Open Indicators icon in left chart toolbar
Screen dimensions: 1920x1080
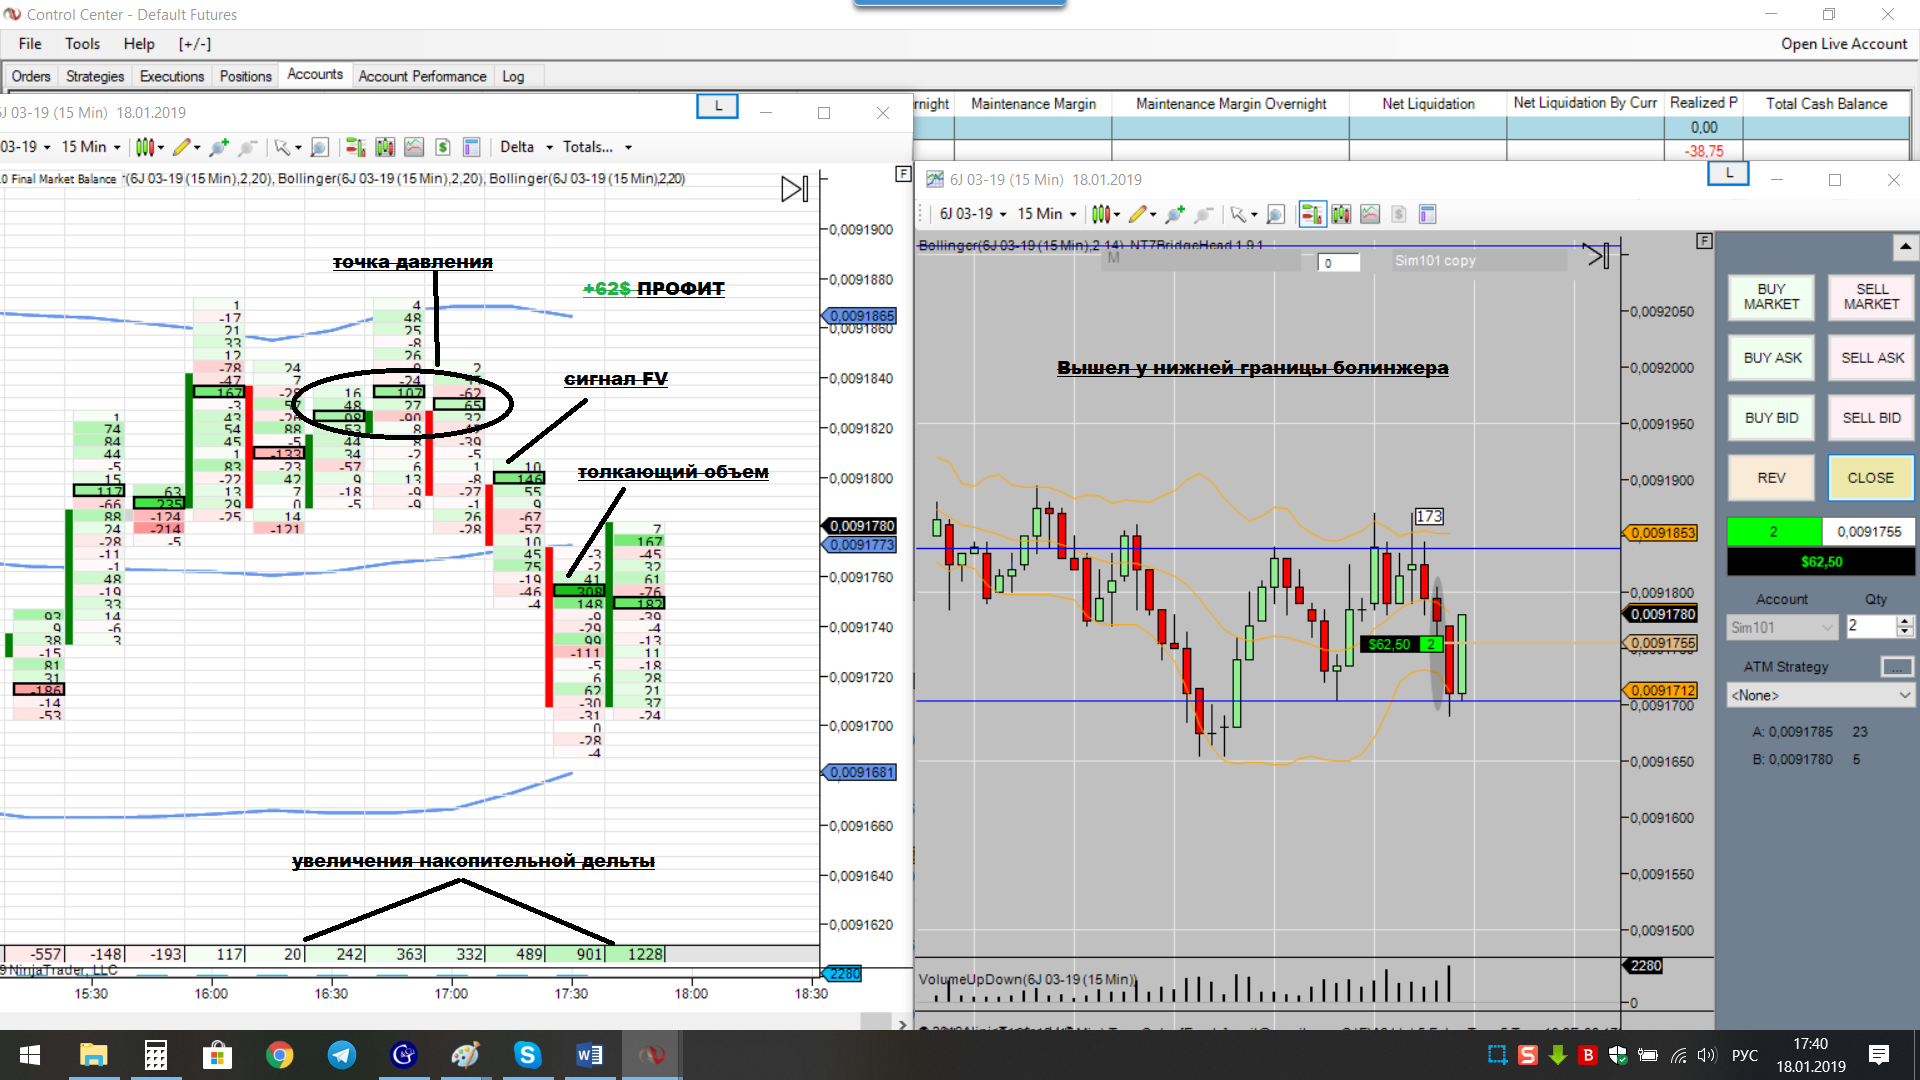[x=414, y=147]
